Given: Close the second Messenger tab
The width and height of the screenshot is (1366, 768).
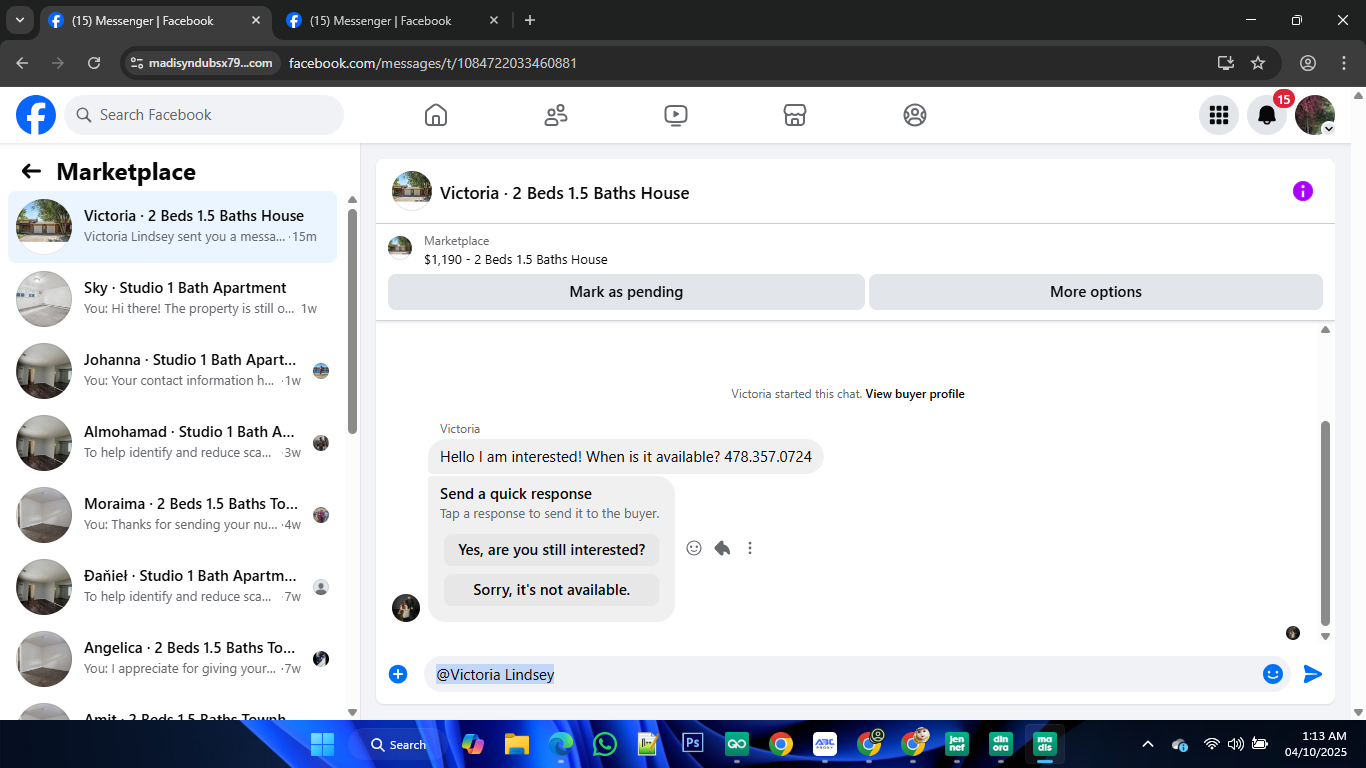Looking at the screenshot, I should coord(494,20).
